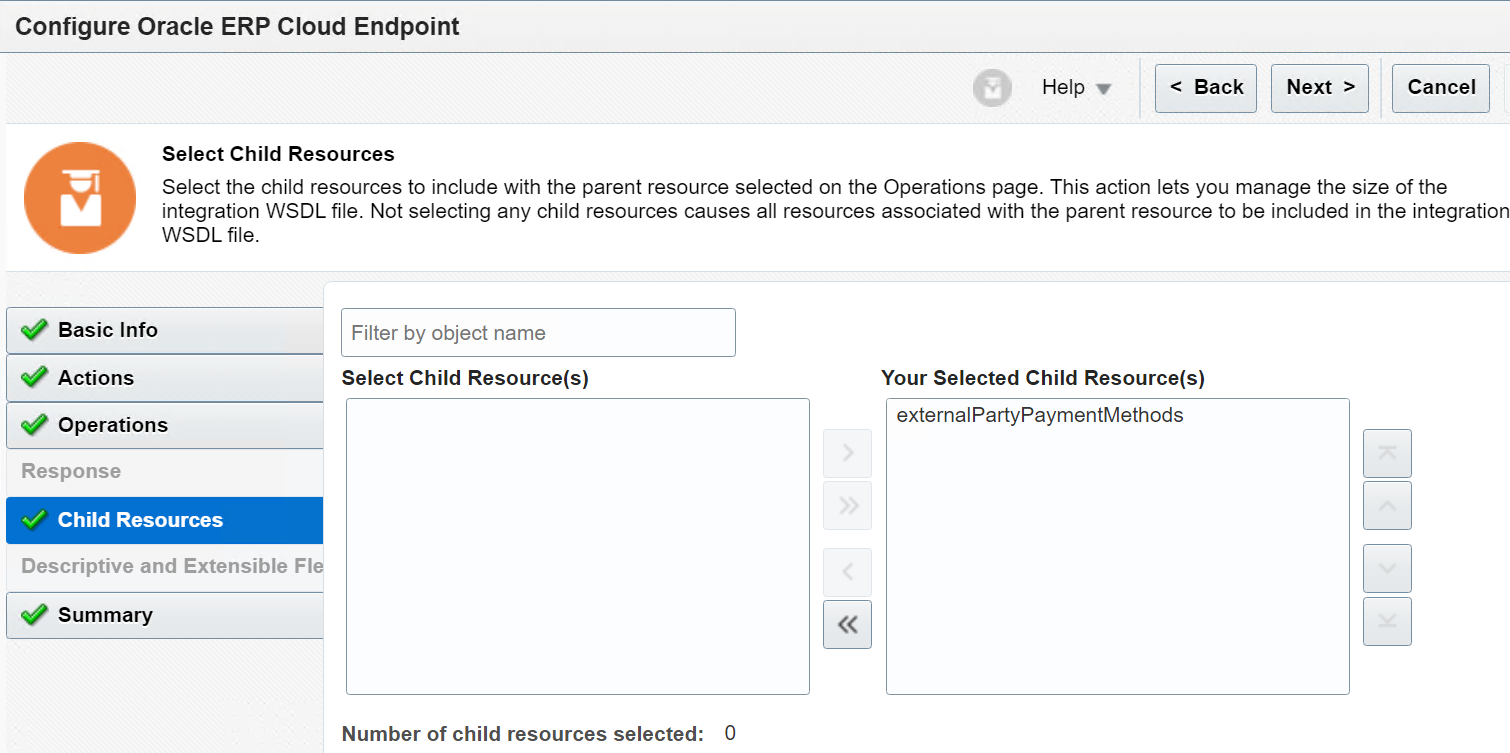Remove all items with double left arrow

pyautogui.click(x=847, y=624)
